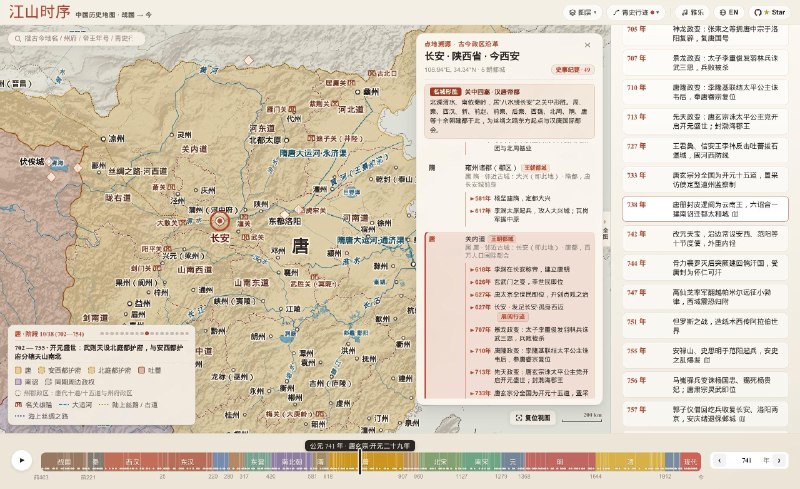Select the 明 segment on timeline

coord(560,461)
